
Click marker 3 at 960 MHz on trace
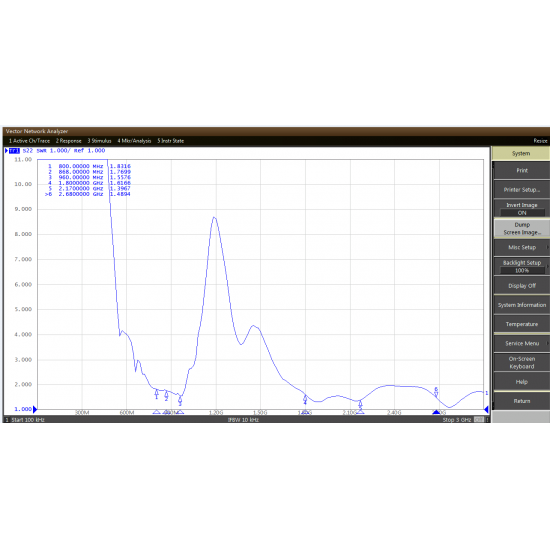tap(180, 400)
